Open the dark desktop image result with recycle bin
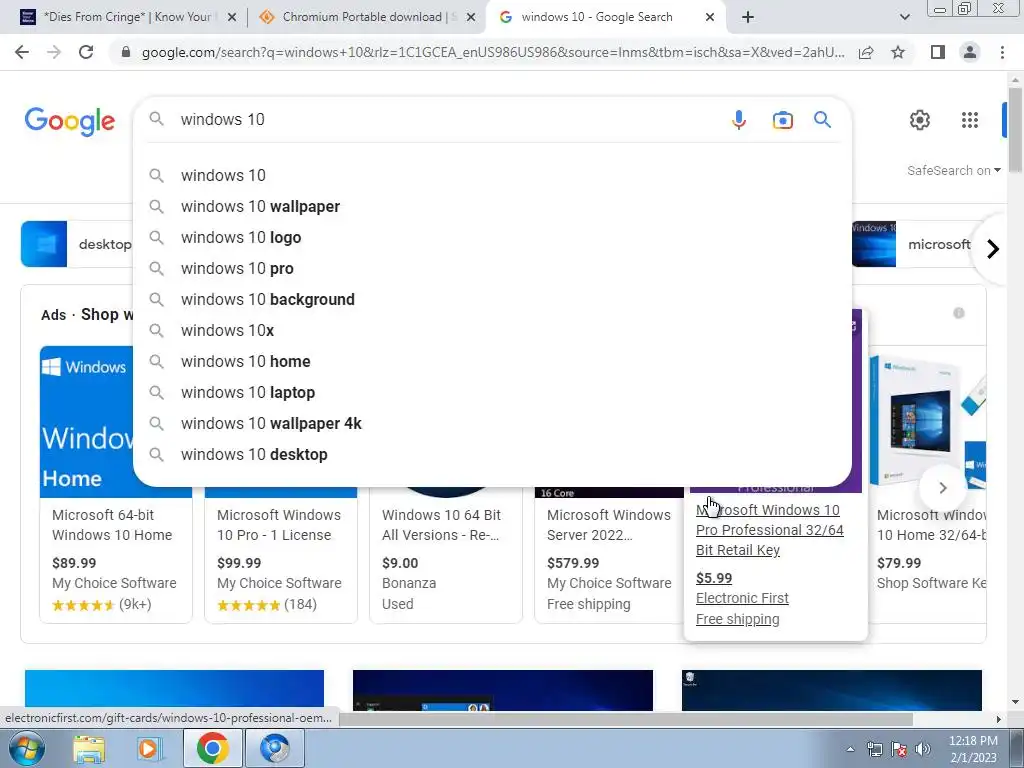This screenshot has height=768, width=1024. [x=831, y=690]
